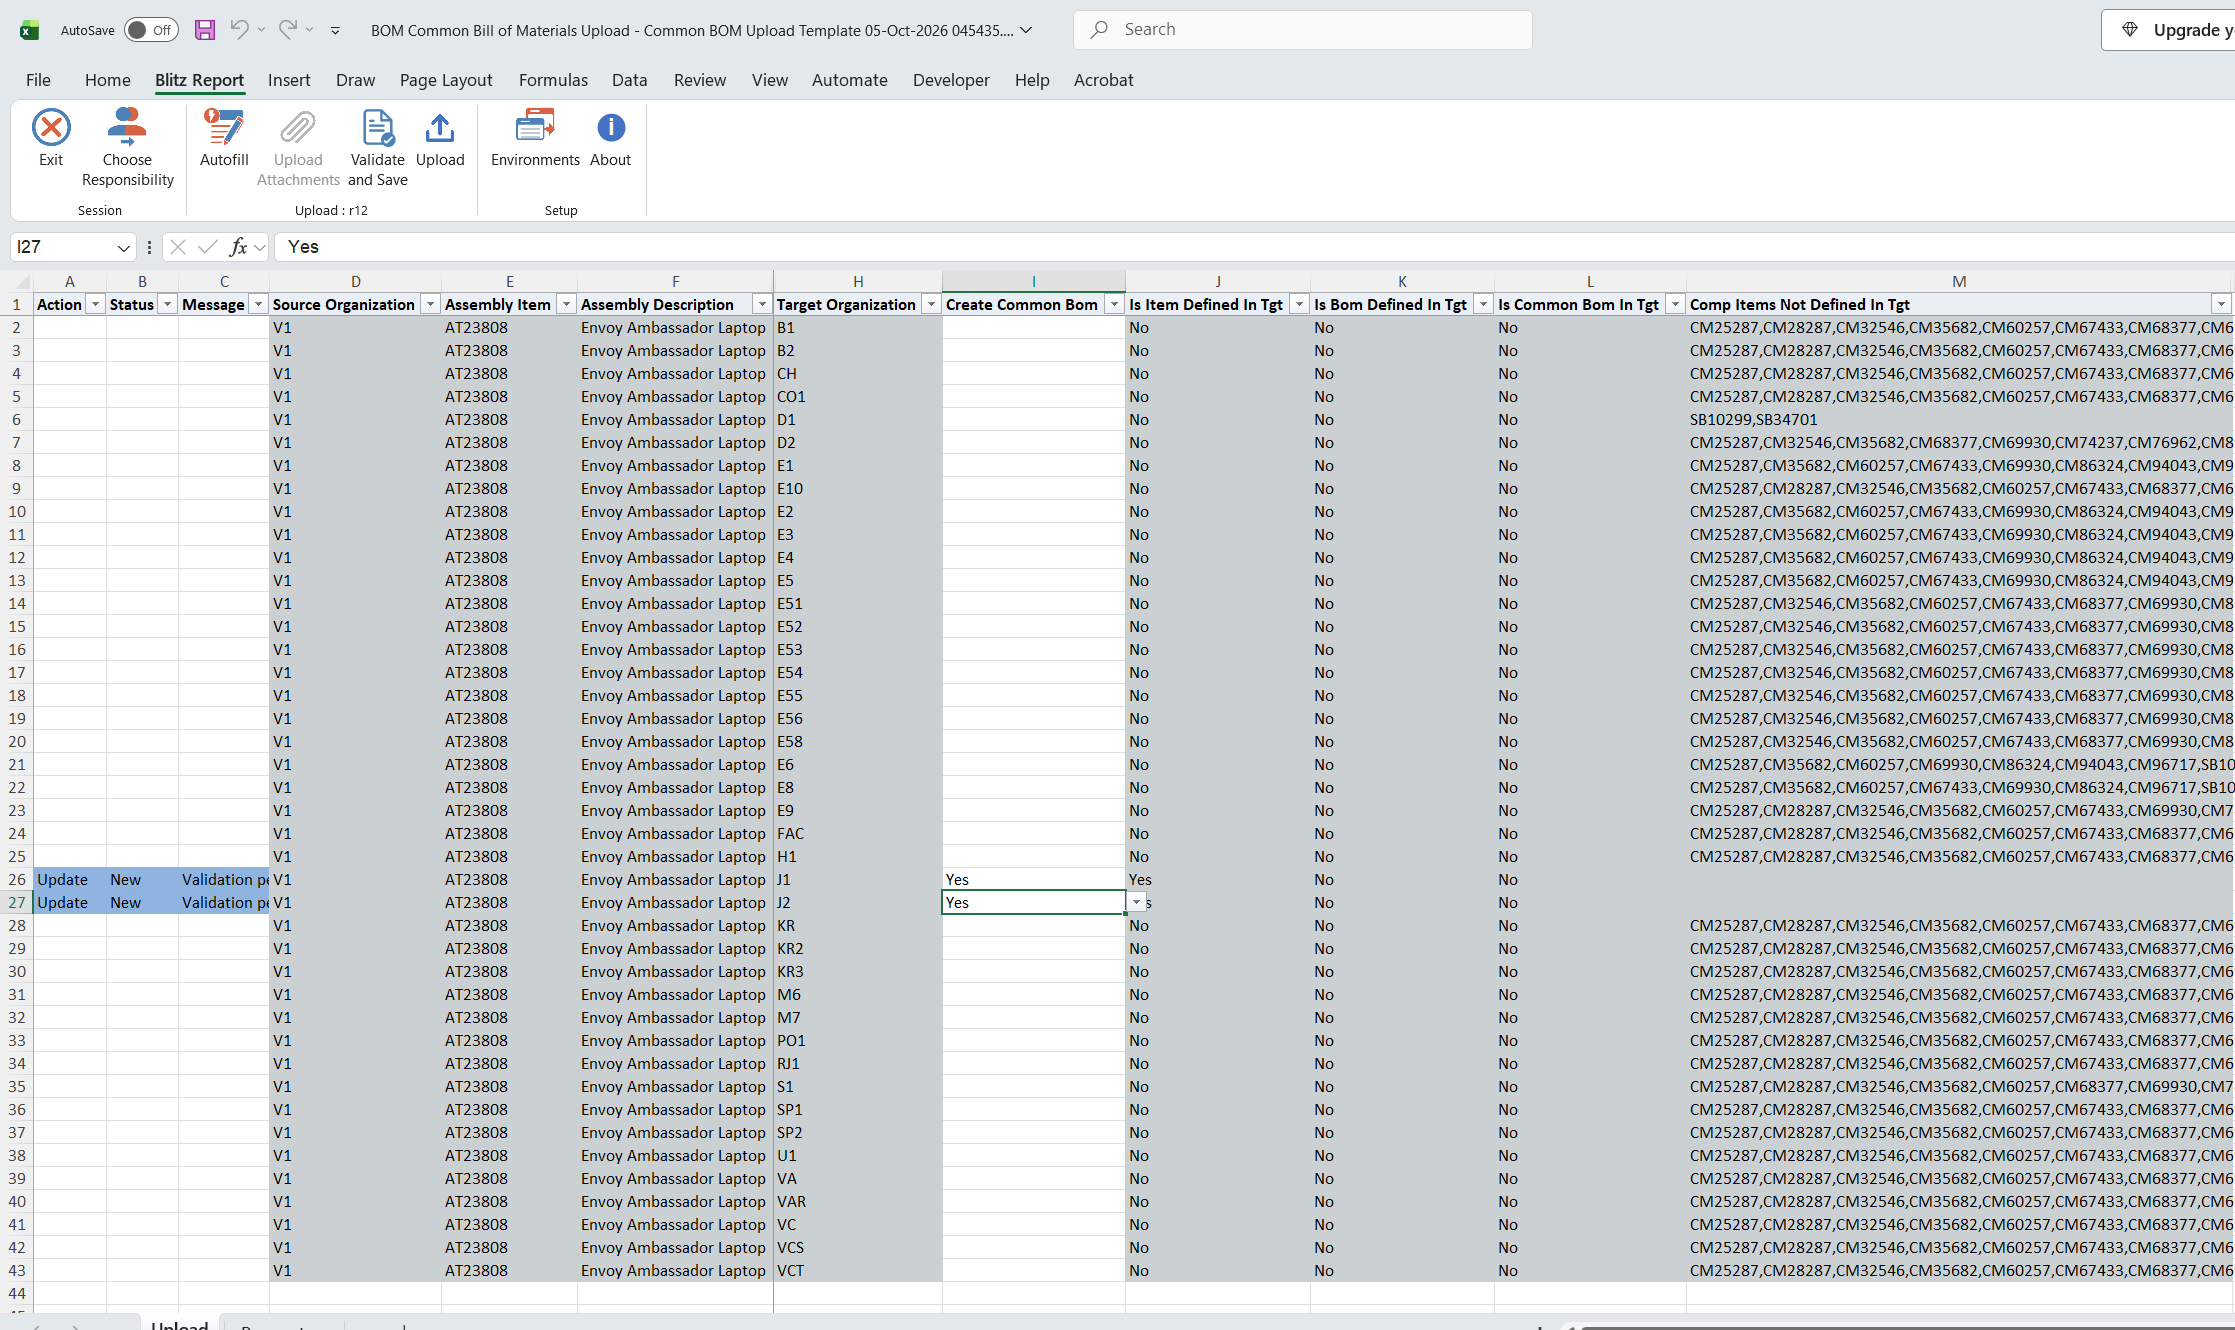
Task: Open Customize Quick Access Toolbar arrow
Action: coord(335,30)
